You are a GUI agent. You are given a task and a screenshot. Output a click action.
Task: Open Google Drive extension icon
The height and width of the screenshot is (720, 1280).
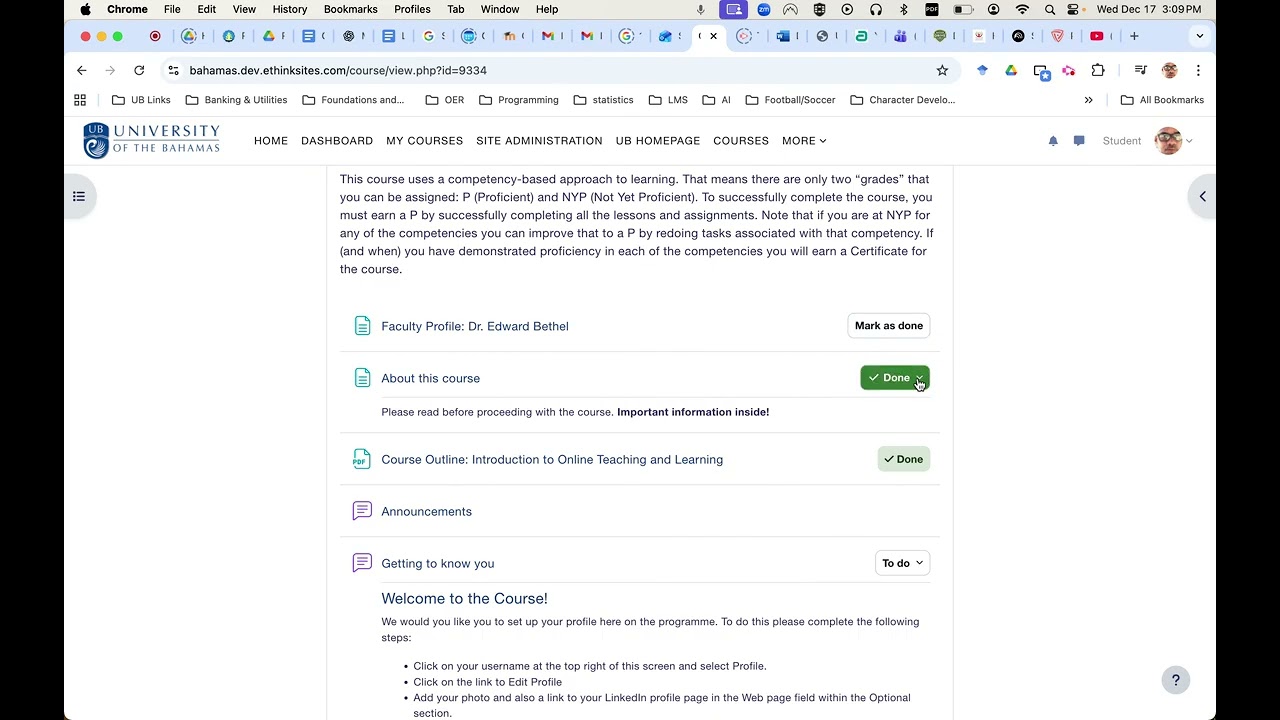click(x=1011, y=70)
